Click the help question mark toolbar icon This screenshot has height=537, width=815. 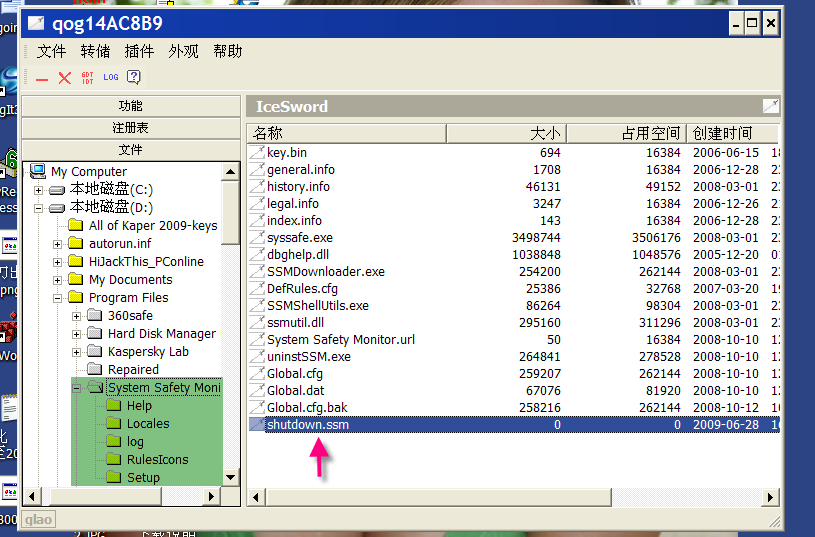[134, 77]
